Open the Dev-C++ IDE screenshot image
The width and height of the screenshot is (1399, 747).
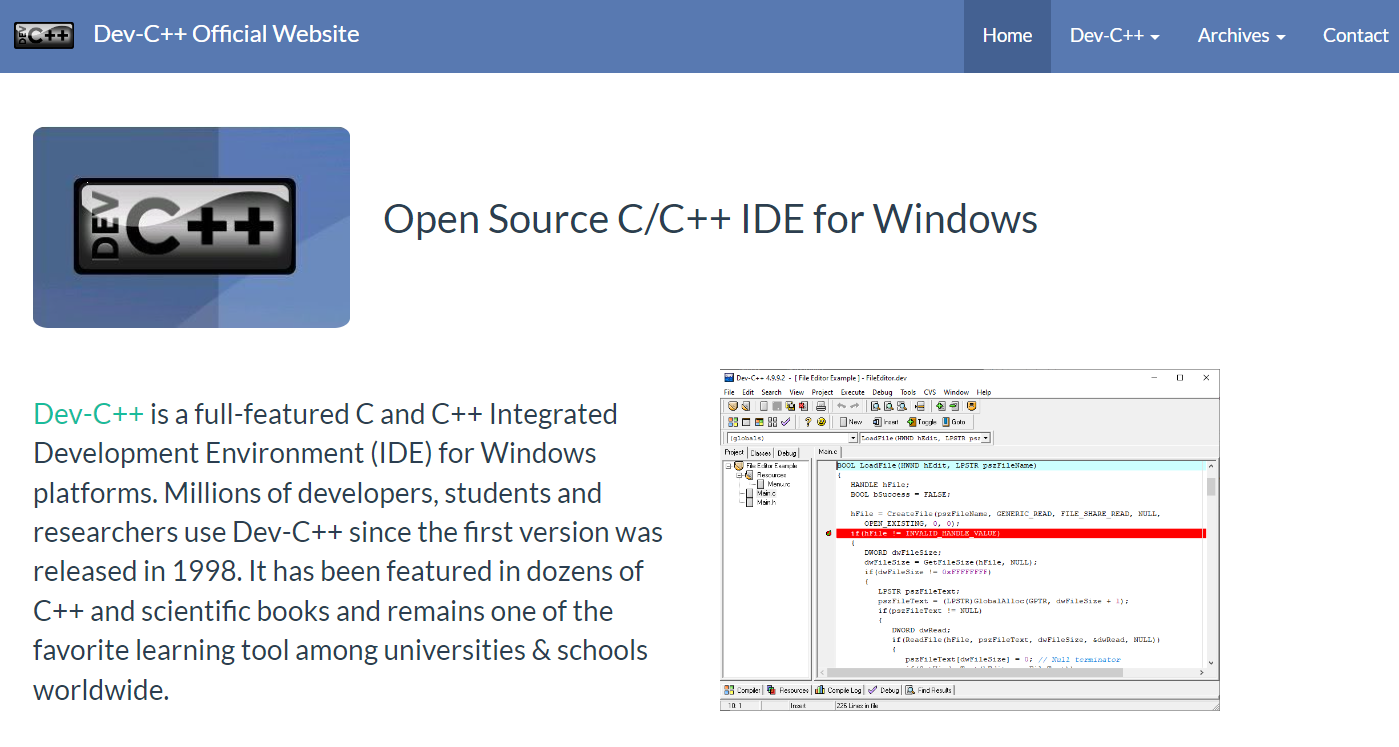coord(969,540)
